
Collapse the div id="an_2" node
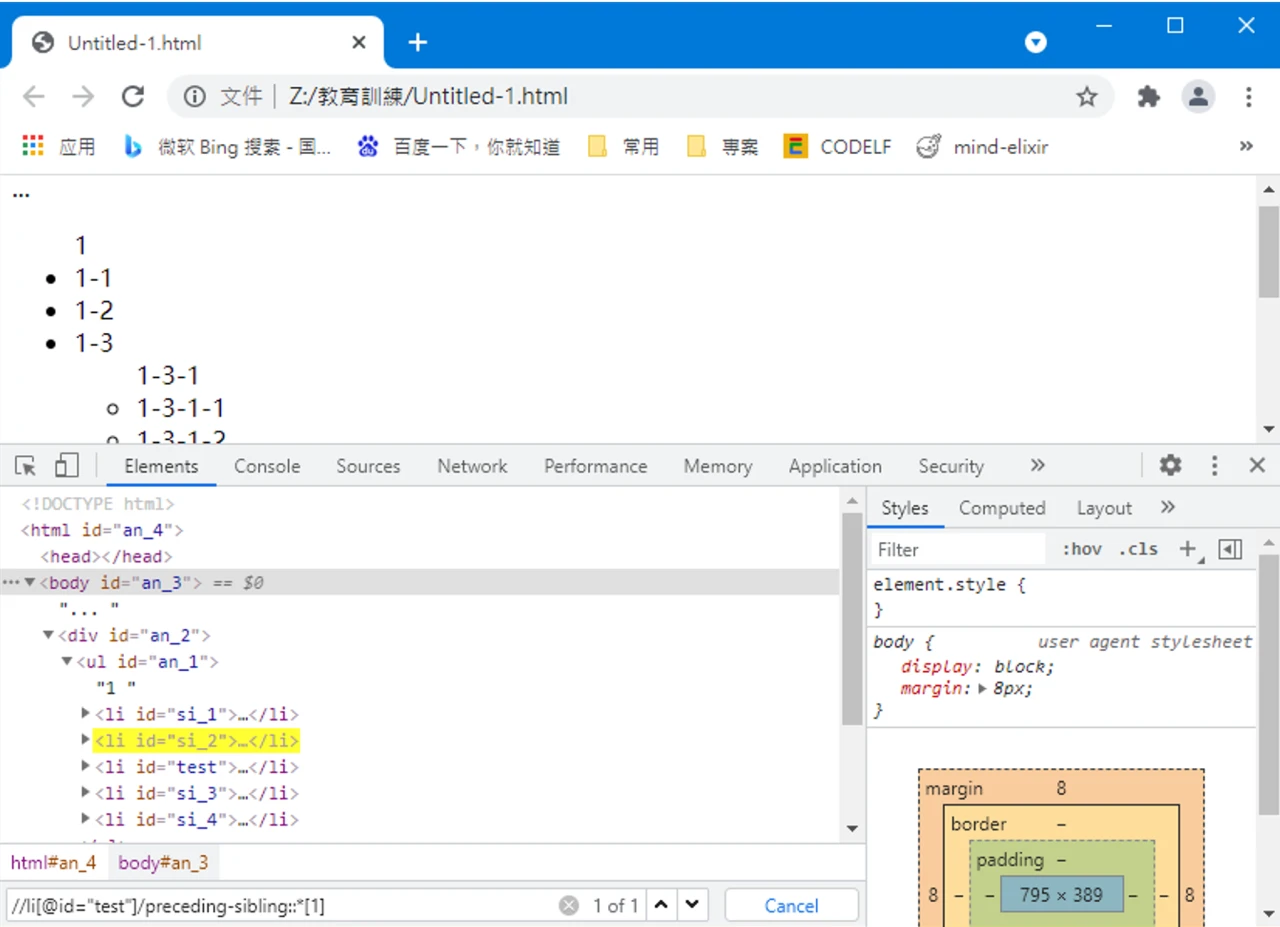click(x=48, y=635)
